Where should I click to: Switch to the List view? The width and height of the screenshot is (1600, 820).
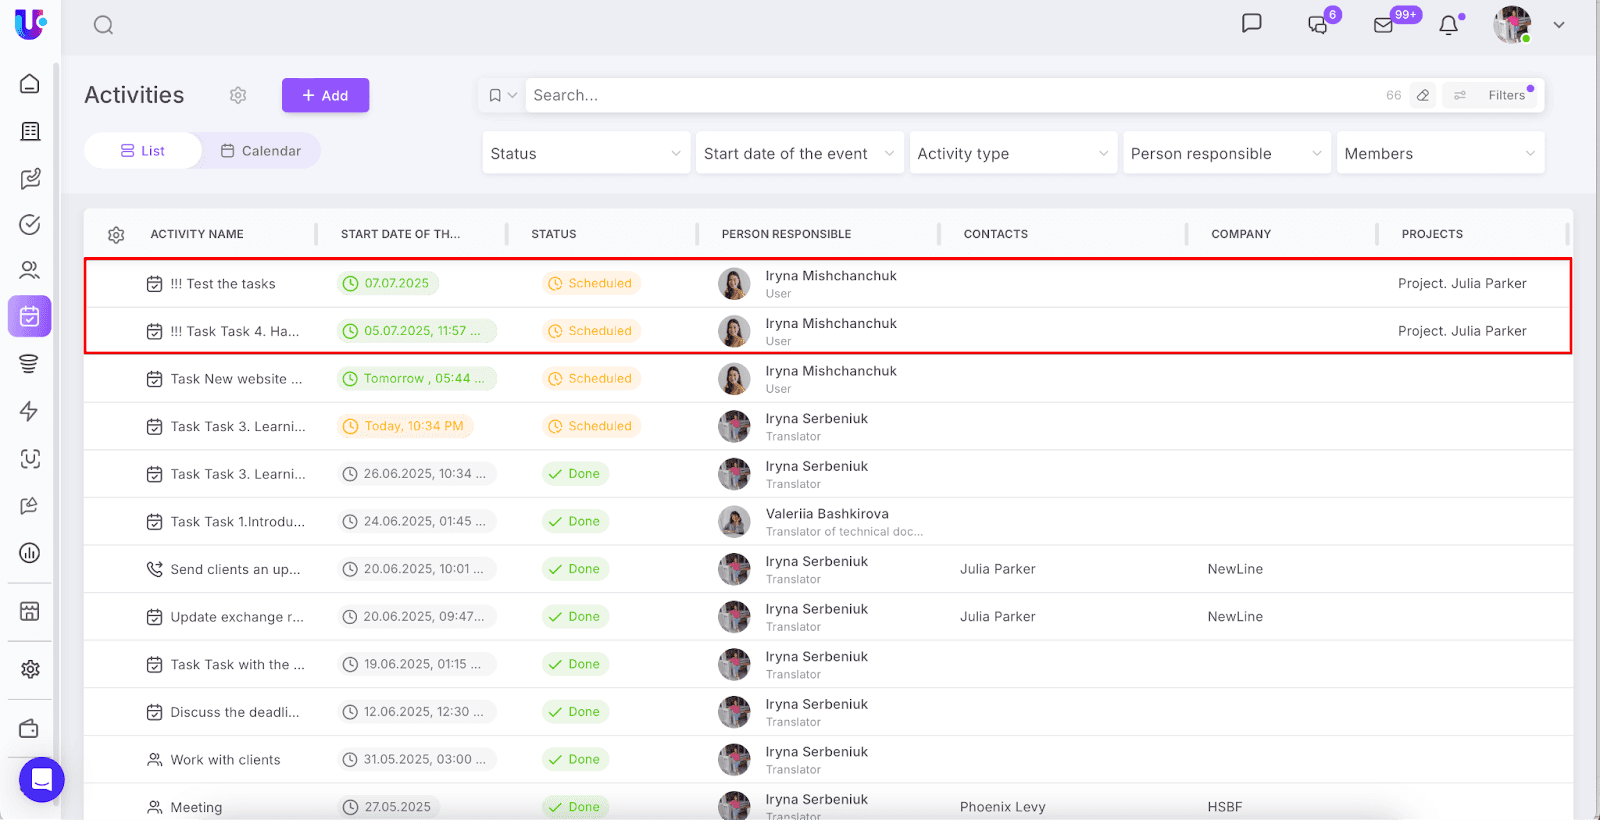pyautogui.click(x=143, y=151)
